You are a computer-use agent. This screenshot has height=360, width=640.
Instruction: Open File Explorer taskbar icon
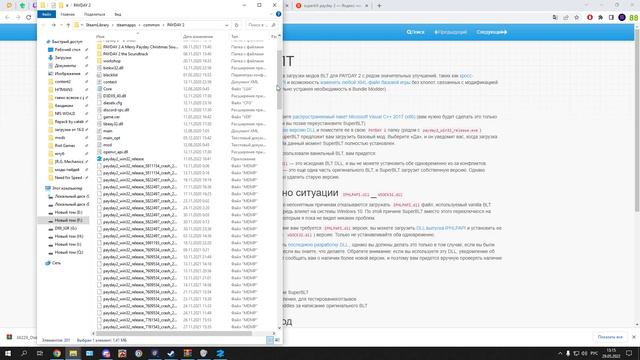[x=73, y=353]
